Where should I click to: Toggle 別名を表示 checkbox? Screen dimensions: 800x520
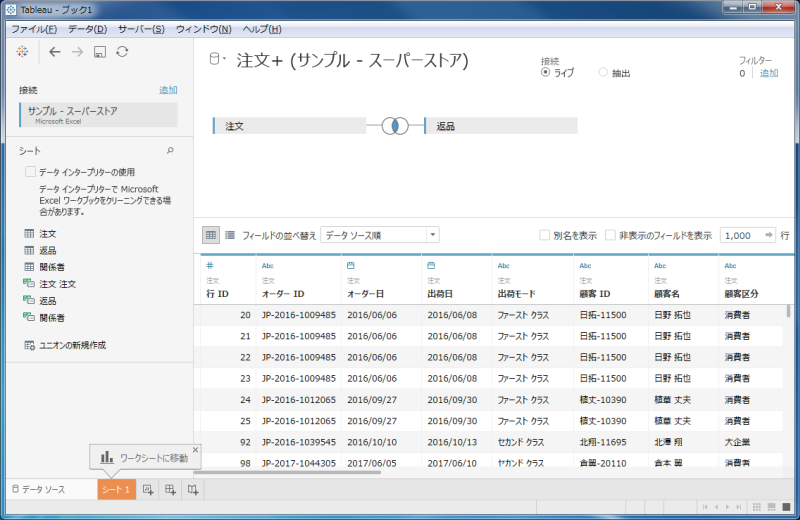pos(544,235)
